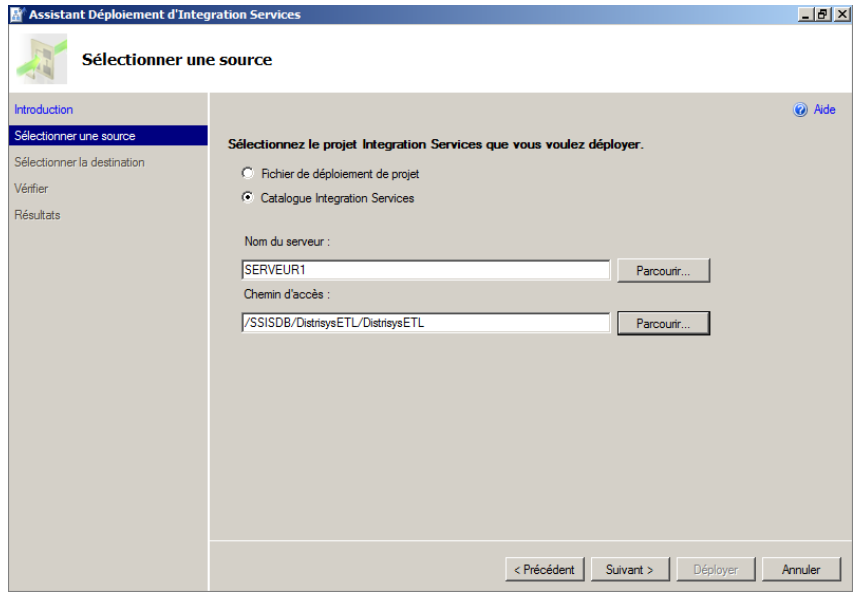Screen dimensions: 855x599
Task: Open the Aide help link
Action: 824,110
